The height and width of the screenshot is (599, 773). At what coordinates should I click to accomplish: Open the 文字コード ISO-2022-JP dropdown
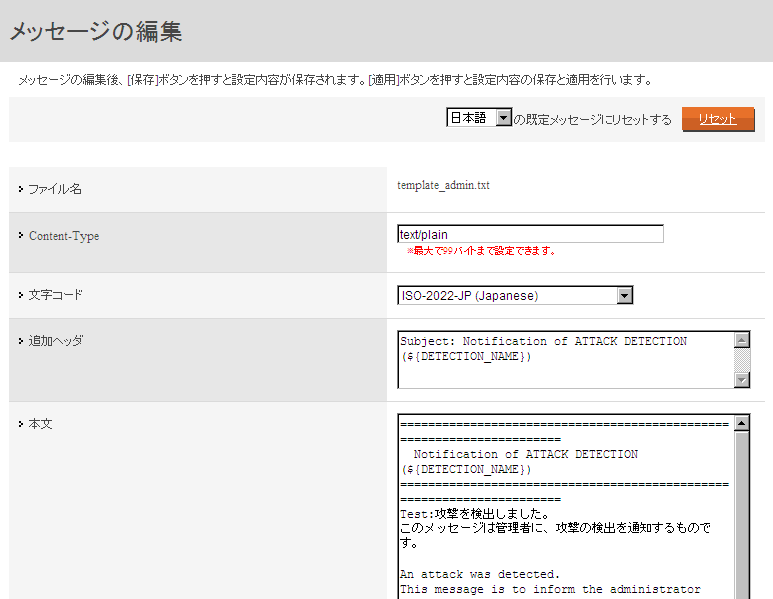click(515, 295)
